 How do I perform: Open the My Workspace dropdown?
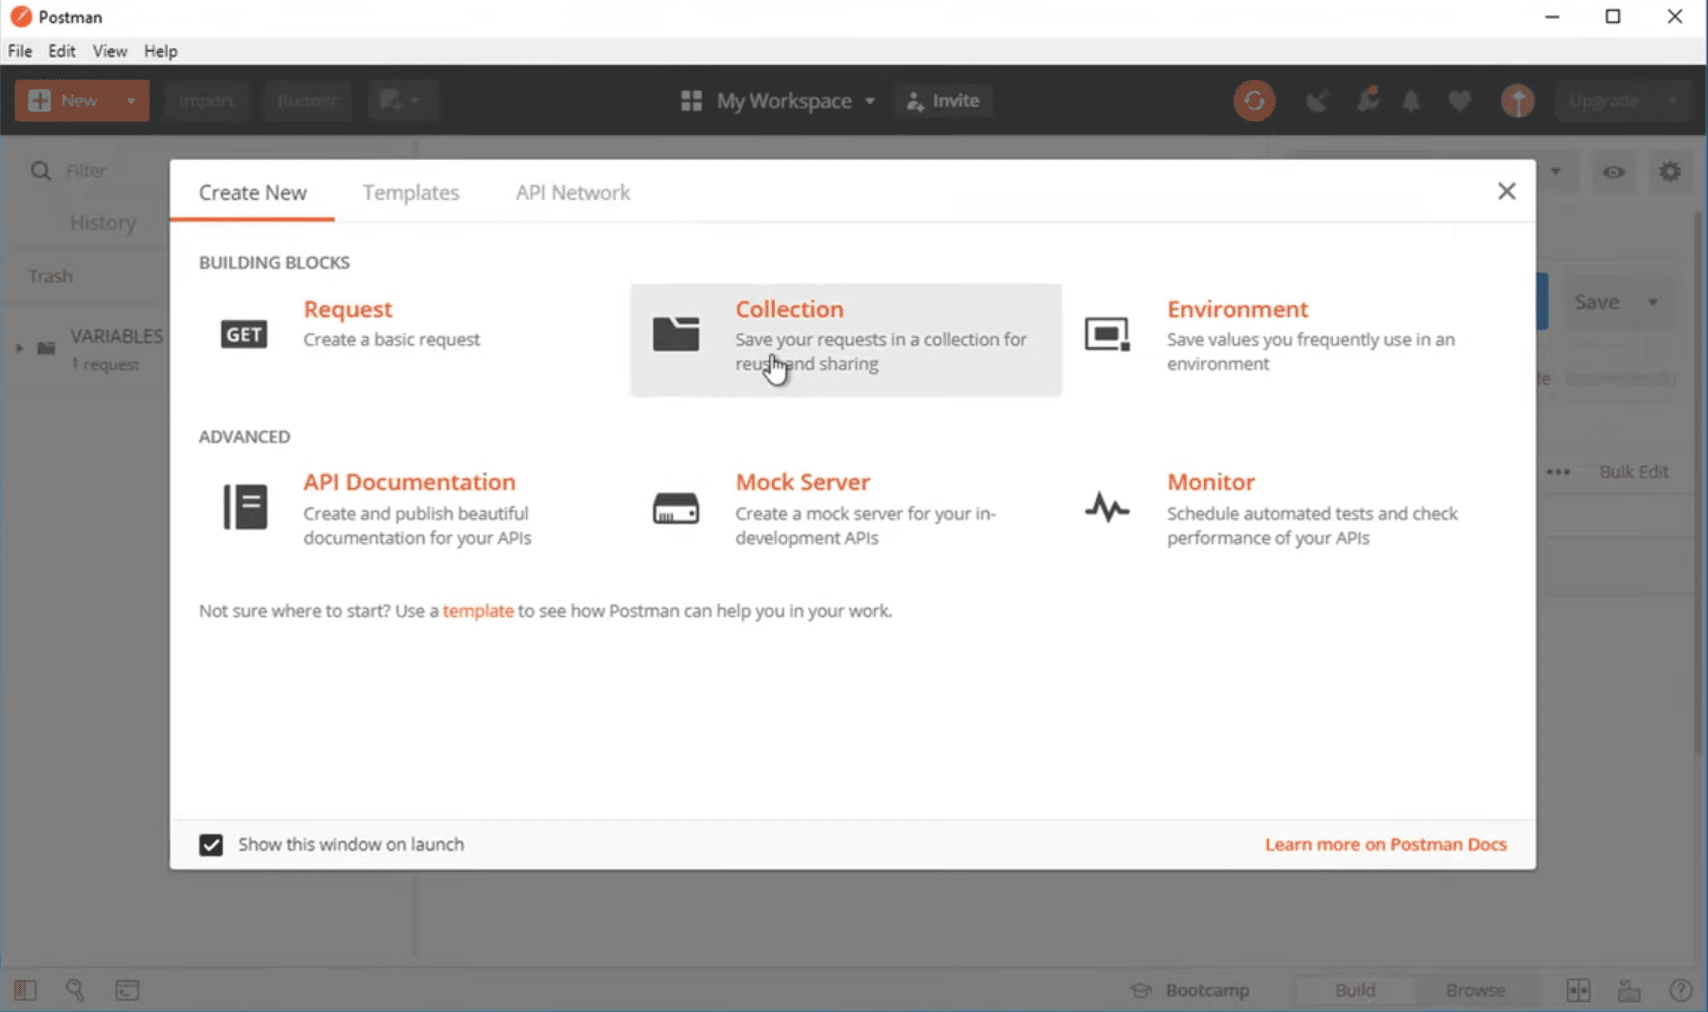[x=778, y=101]
